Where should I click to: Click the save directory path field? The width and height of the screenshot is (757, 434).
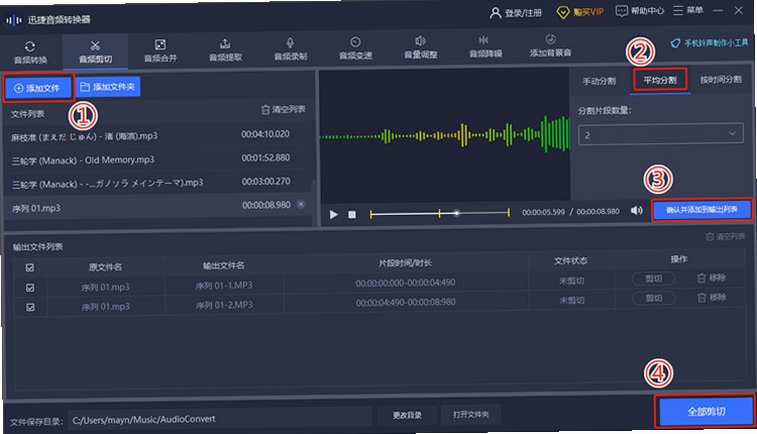pos(220,419)
